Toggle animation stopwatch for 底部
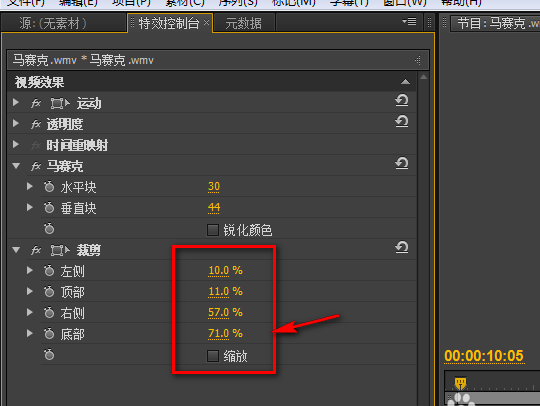Screen dimensions: 540x406 (x=49, y=334)
